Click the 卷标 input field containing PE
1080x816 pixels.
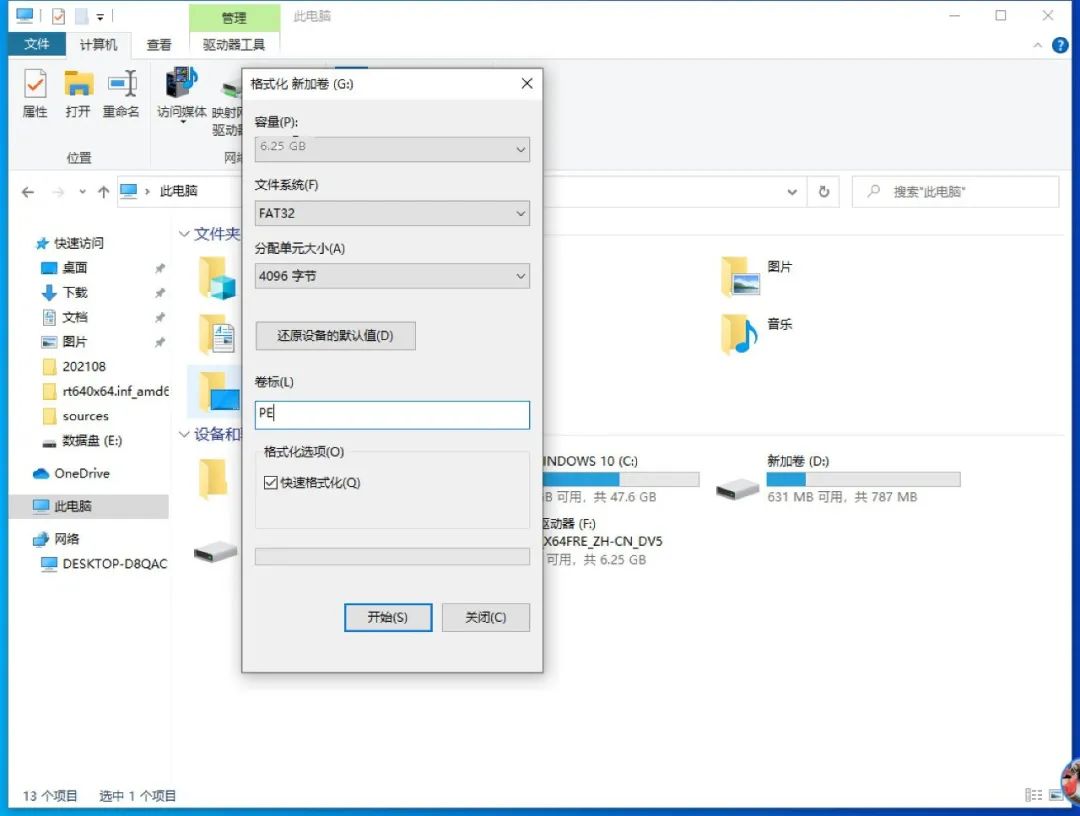point(391,414)
